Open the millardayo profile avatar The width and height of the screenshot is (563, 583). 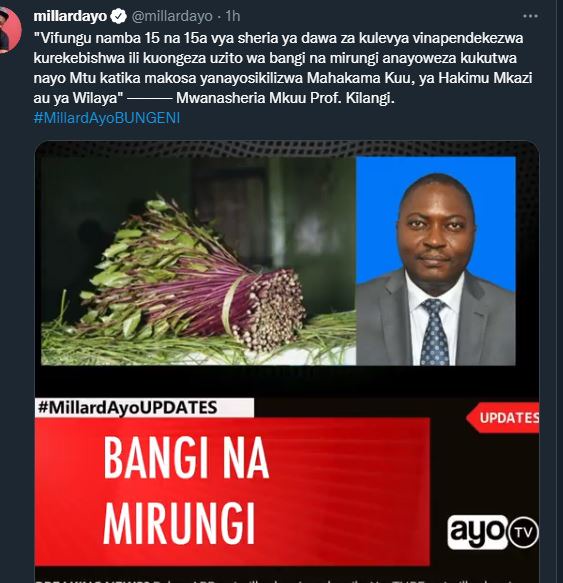[x=9, y=30]
